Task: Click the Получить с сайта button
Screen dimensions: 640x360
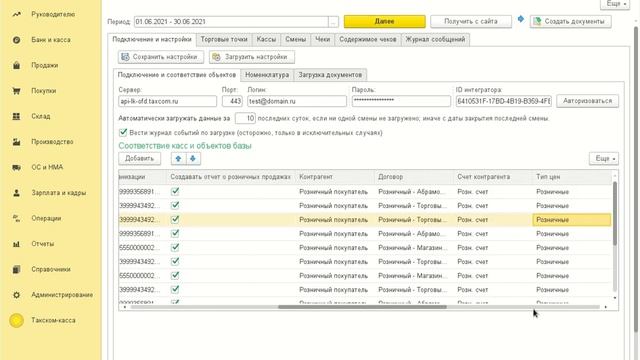Action: point(471,22)
